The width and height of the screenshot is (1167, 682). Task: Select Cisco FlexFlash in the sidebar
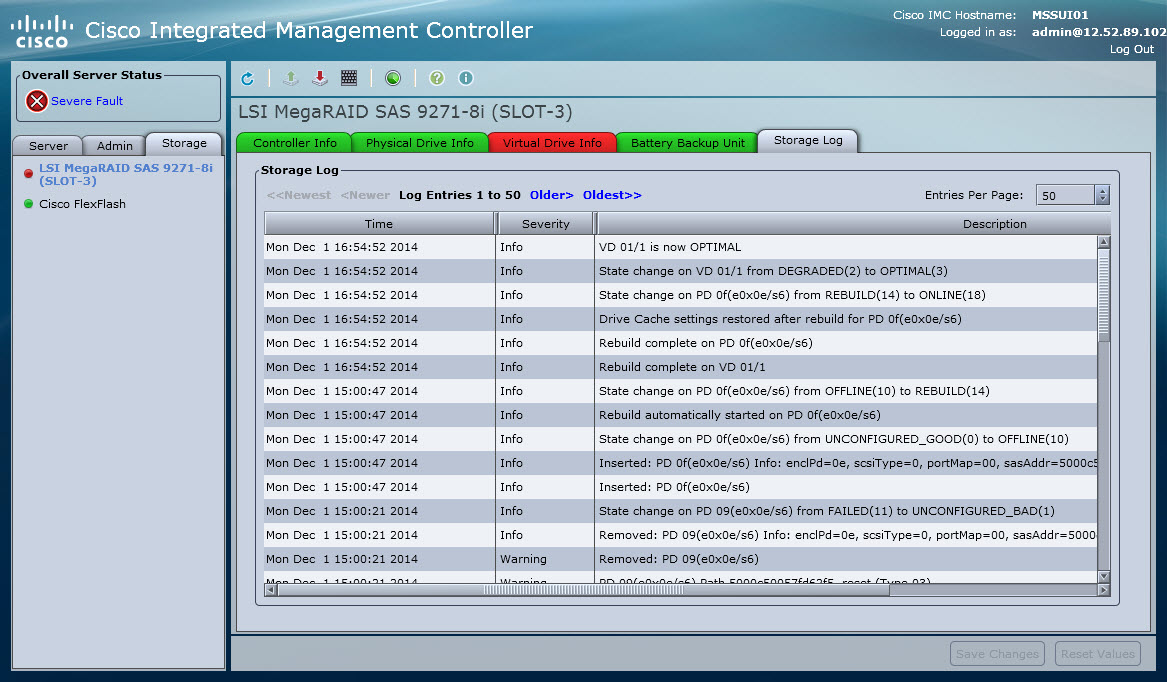(83, 204)
